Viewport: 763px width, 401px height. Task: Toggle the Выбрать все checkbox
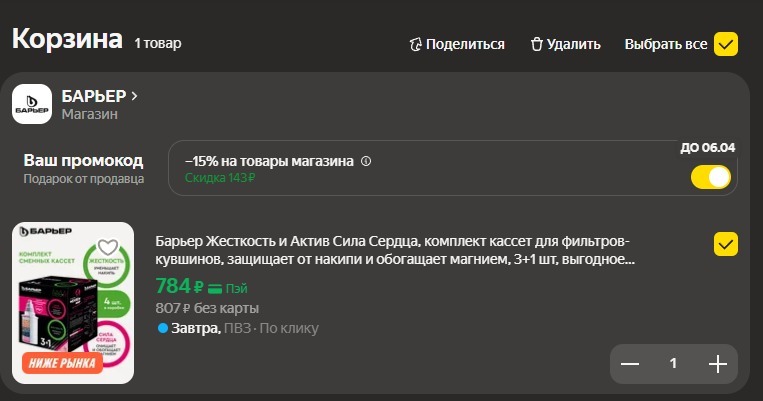pyautogui.click(x=725, y=44)
